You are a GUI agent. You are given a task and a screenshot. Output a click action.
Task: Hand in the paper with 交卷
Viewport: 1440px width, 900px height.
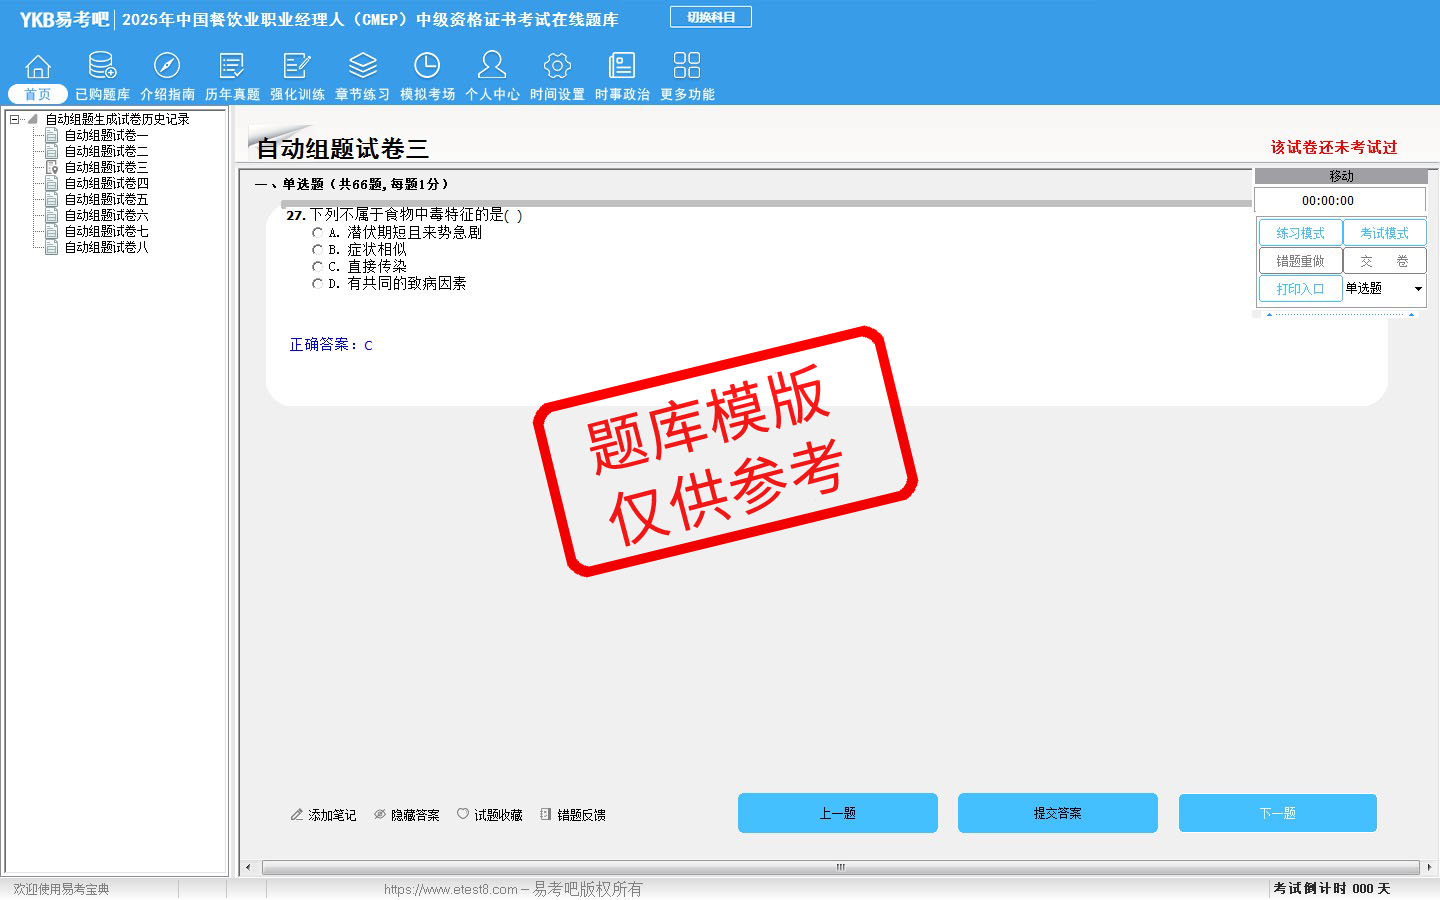pos(1384,261)
